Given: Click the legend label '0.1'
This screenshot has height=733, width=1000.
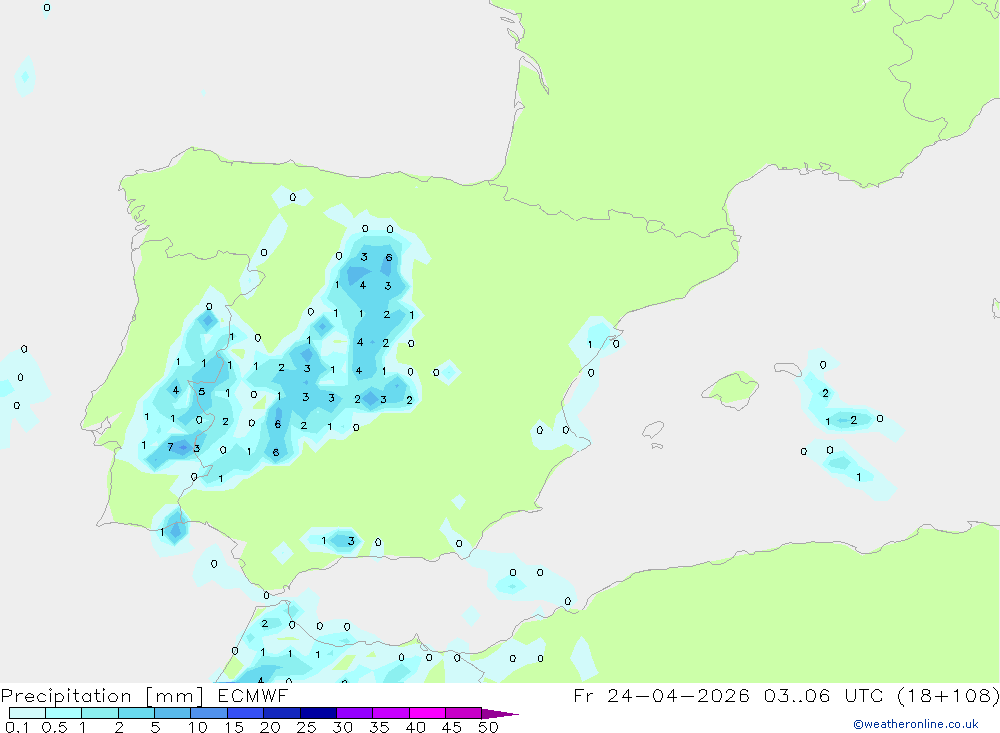Looking at the screenshot, I should [x=17, y=727].
